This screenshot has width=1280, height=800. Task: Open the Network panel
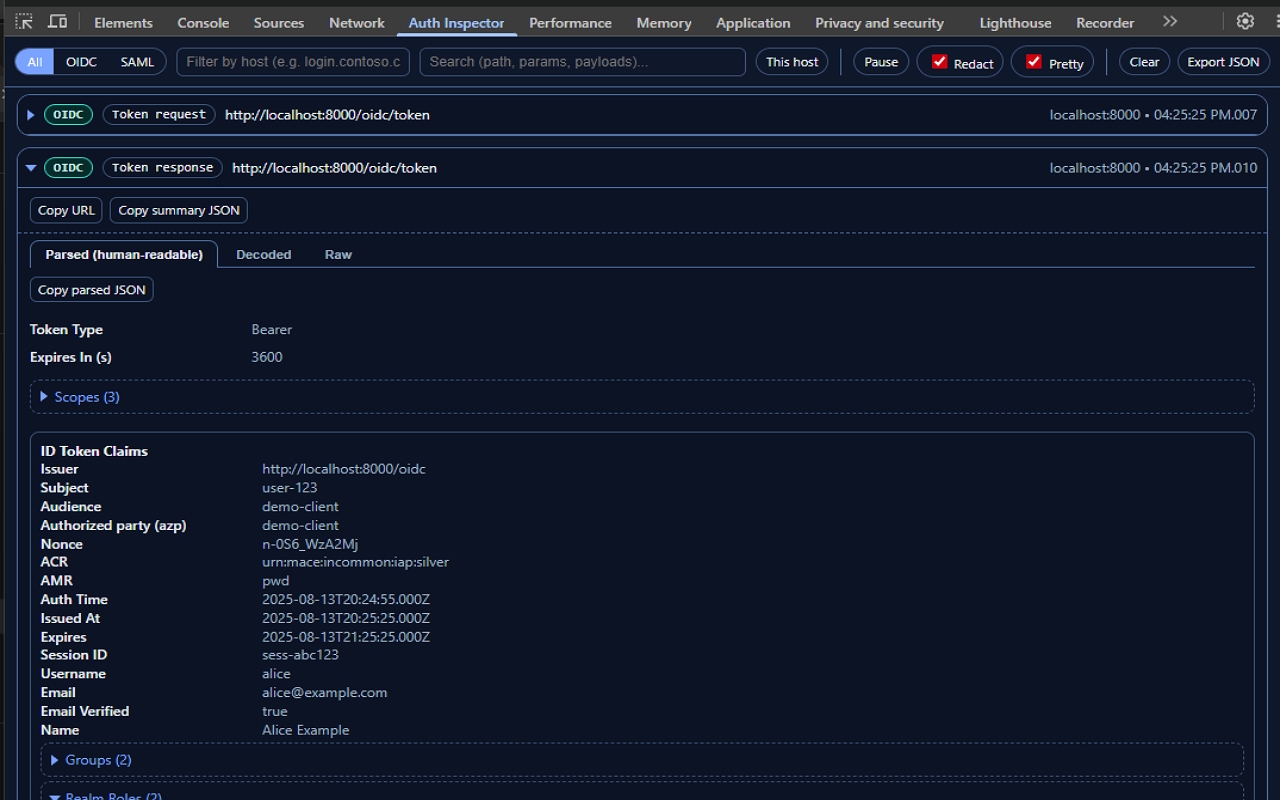click(356, 21)
